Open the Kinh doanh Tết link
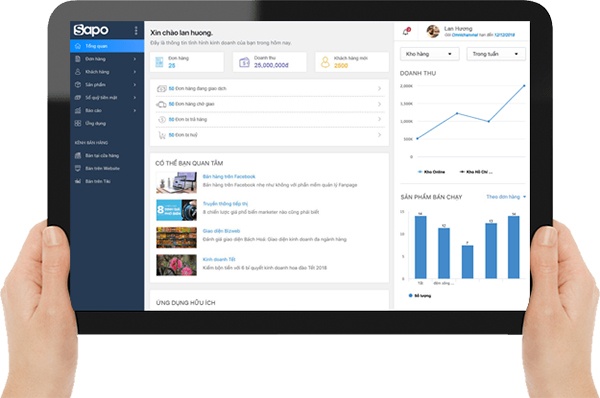The height and width of the screenshot is (398, 600). pyautogui.click(x=219, y=259)
